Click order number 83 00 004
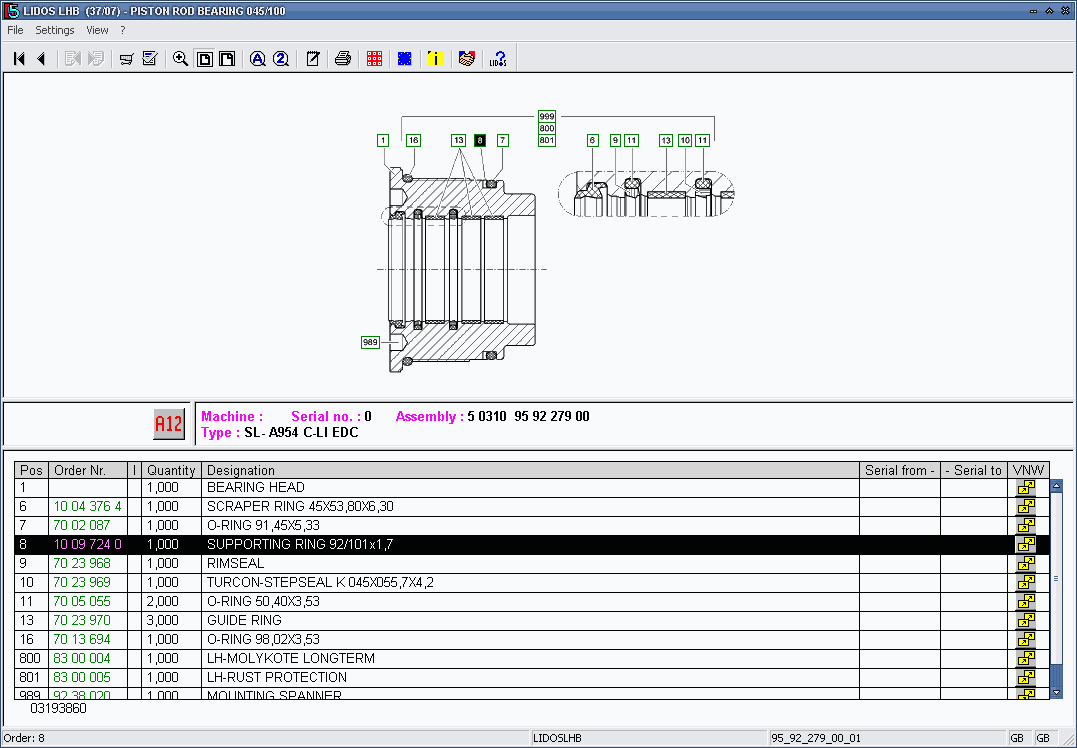This screenshot has height=748, width=1077. (82, 659)
